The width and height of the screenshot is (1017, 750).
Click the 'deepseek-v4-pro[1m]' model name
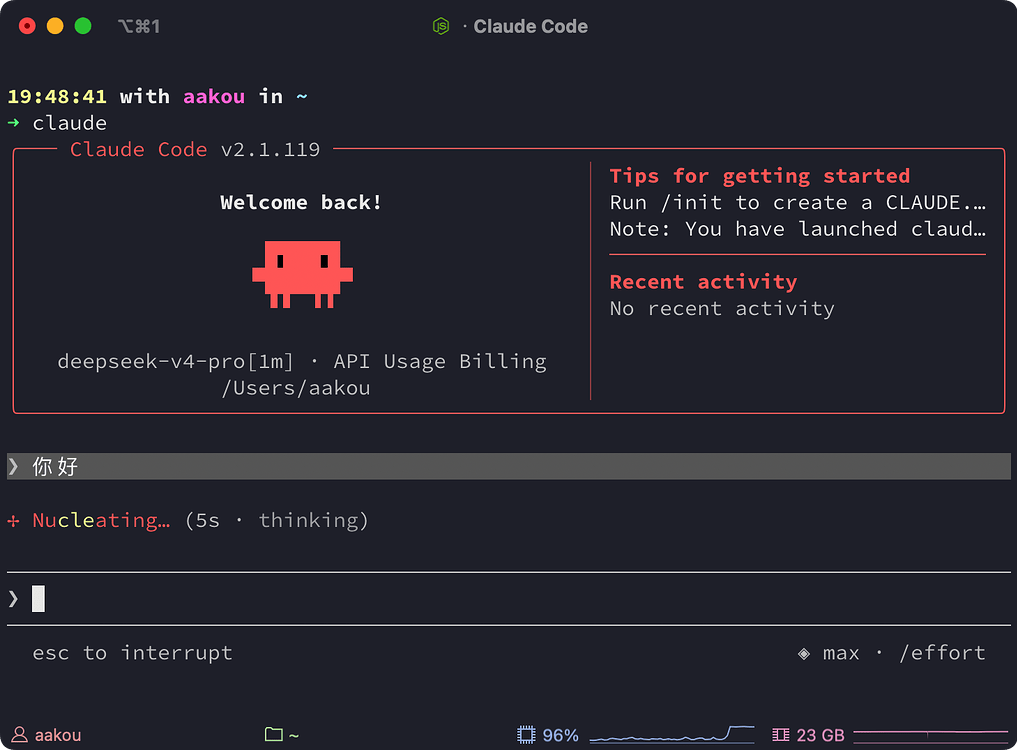click(x=175, y=361)
